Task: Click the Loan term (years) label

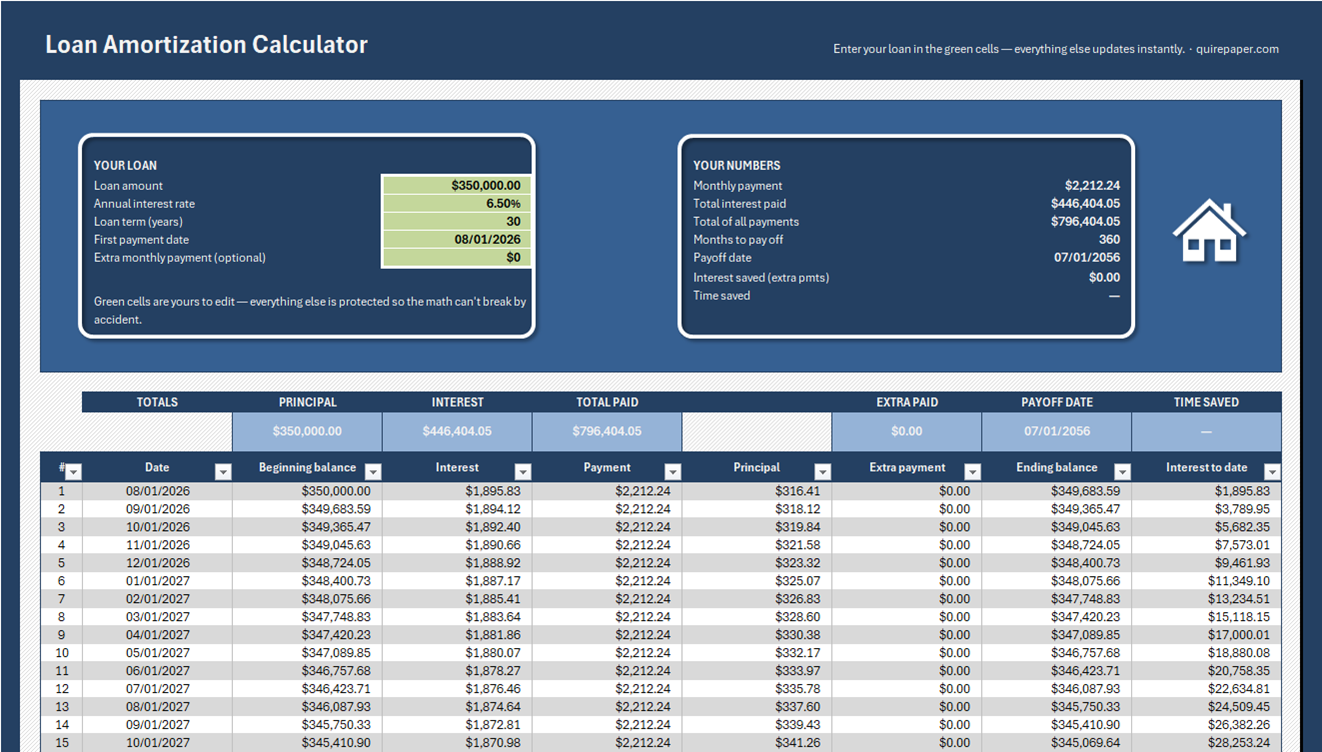Action: pos(138,221)
